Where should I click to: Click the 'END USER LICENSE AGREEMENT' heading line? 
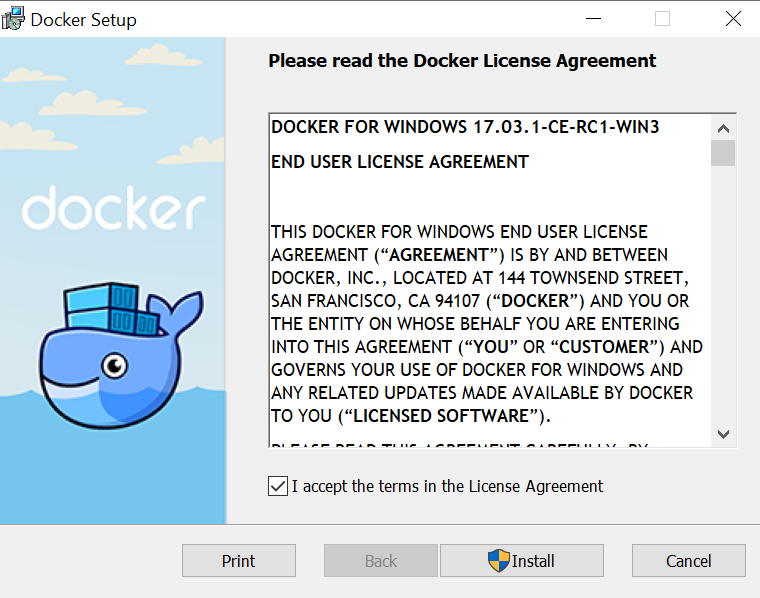coord(400,162)
